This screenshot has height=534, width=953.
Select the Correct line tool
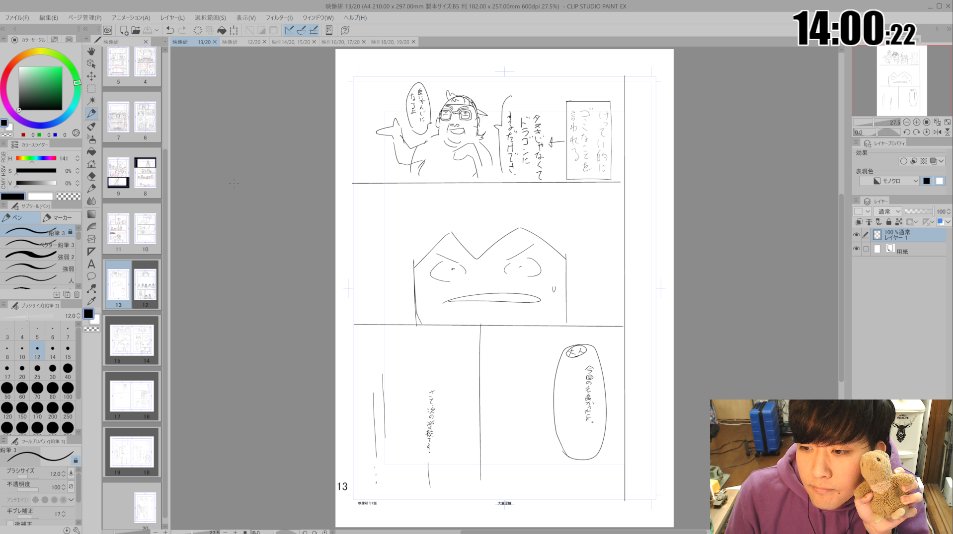click(x=91, y=289)
